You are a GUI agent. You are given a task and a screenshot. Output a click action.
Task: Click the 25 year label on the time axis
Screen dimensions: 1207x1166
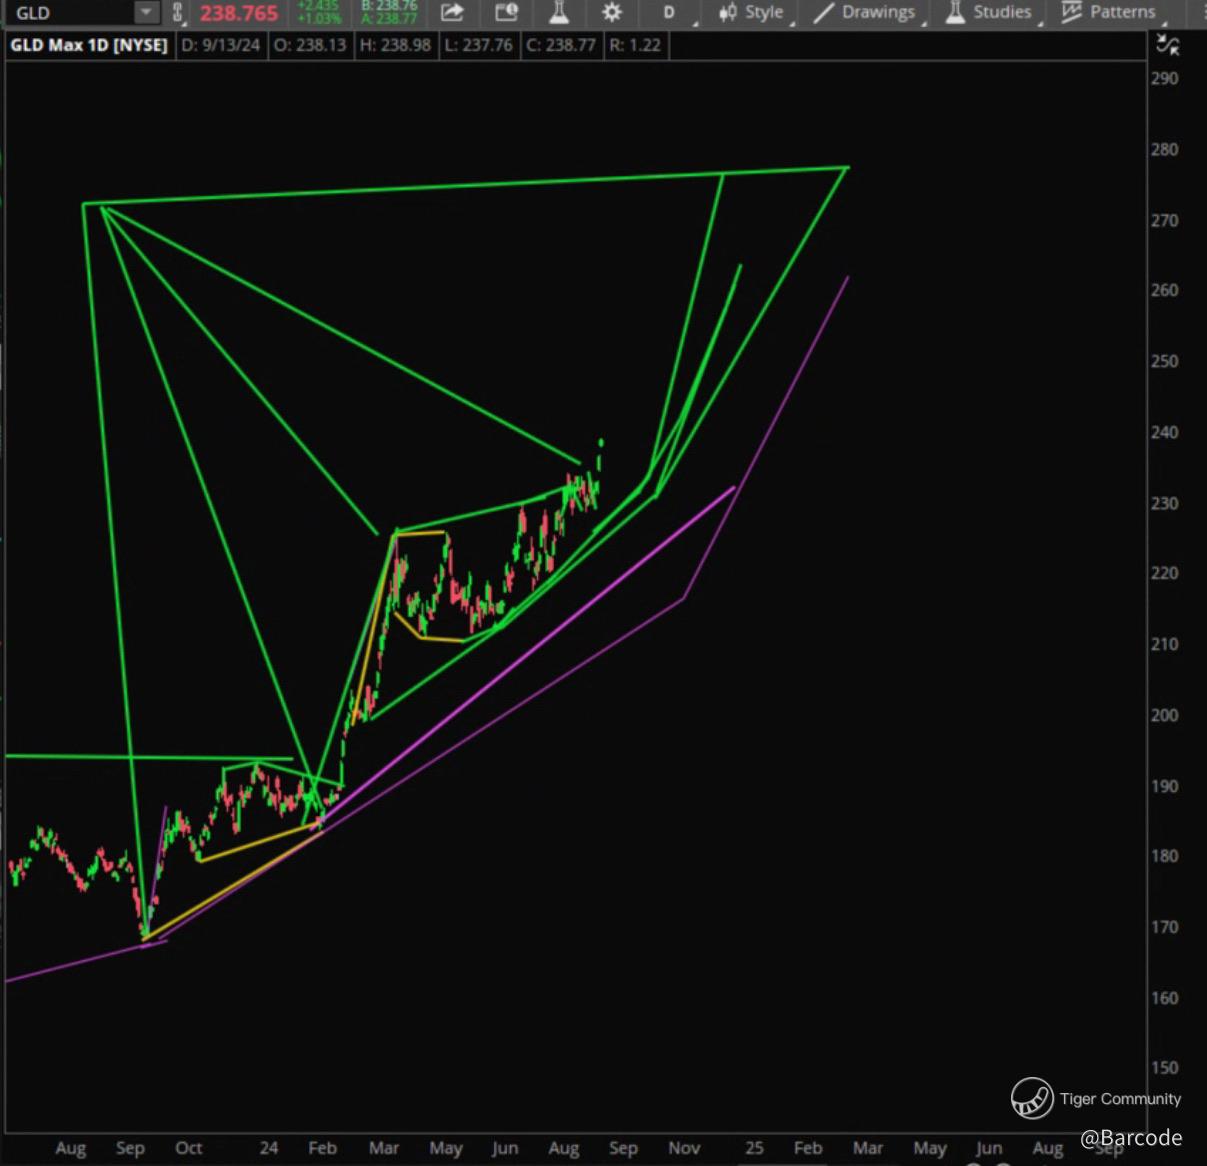(754, 1148)
